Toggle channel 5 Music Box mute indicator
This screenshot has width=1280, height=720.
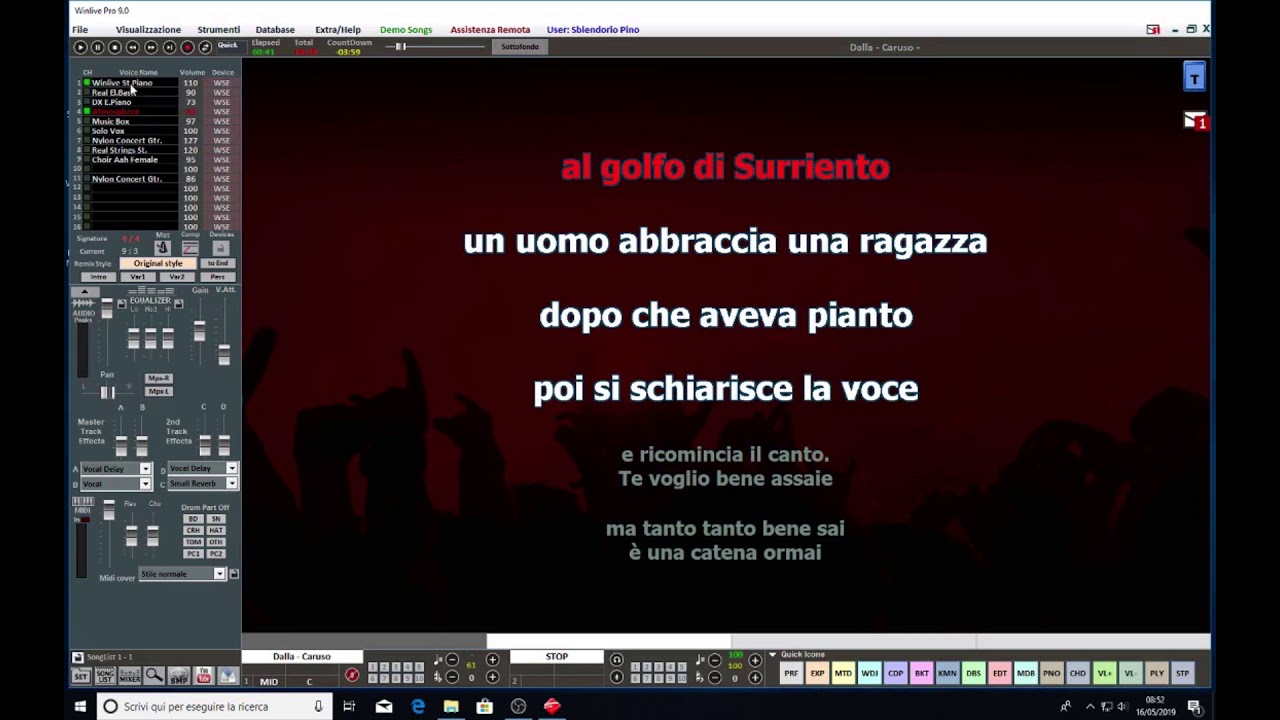(87, 121)
